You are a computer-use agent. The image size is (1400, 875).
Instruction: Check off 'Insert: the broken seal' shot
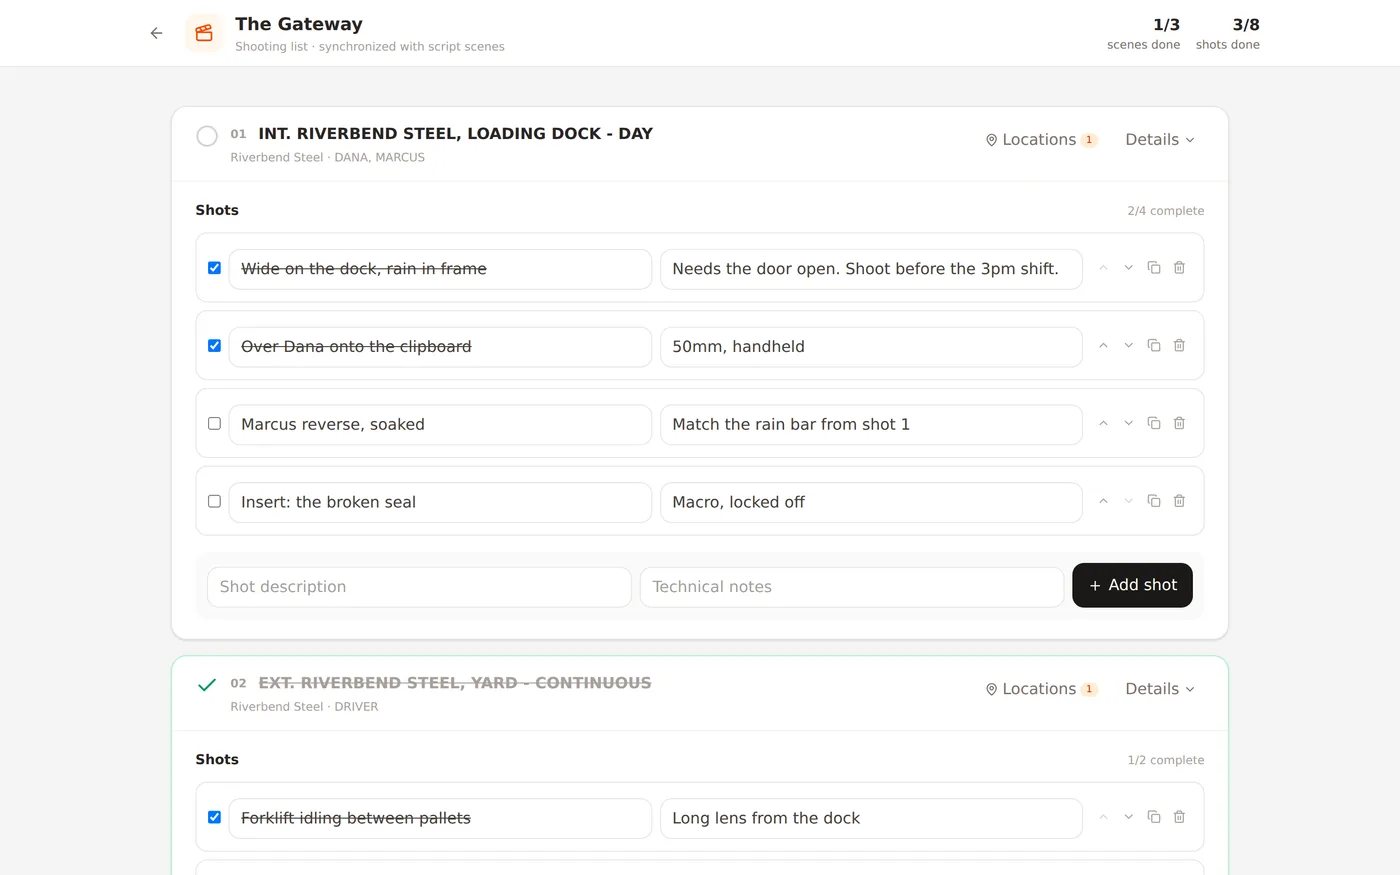click(214, 502)
